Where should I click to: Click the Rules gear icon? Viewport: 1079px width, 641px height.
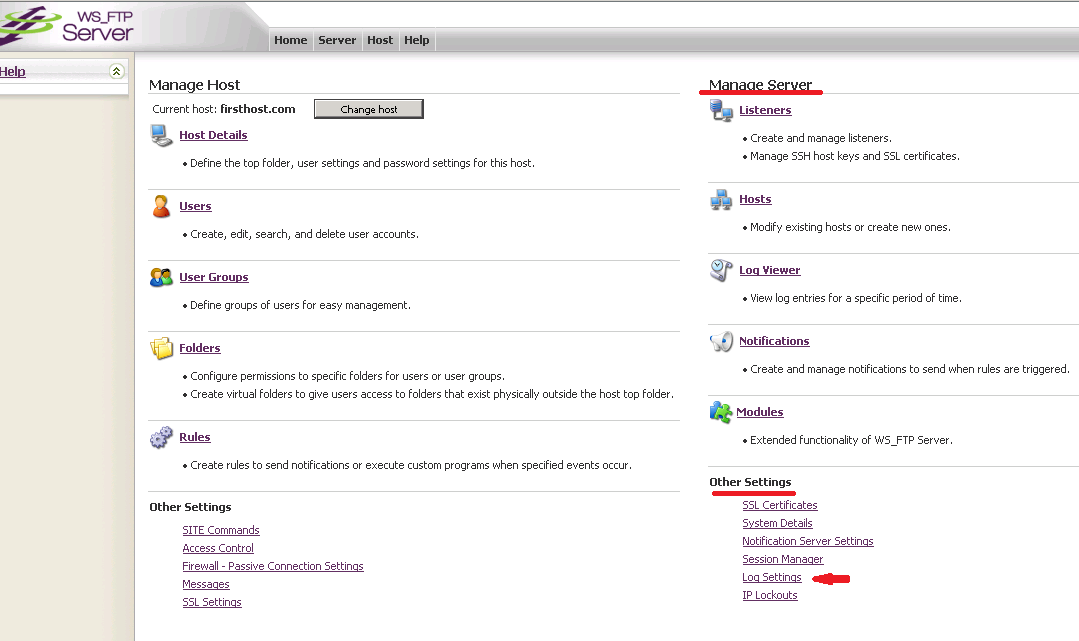pyautogui.click(x=161, y=437)
